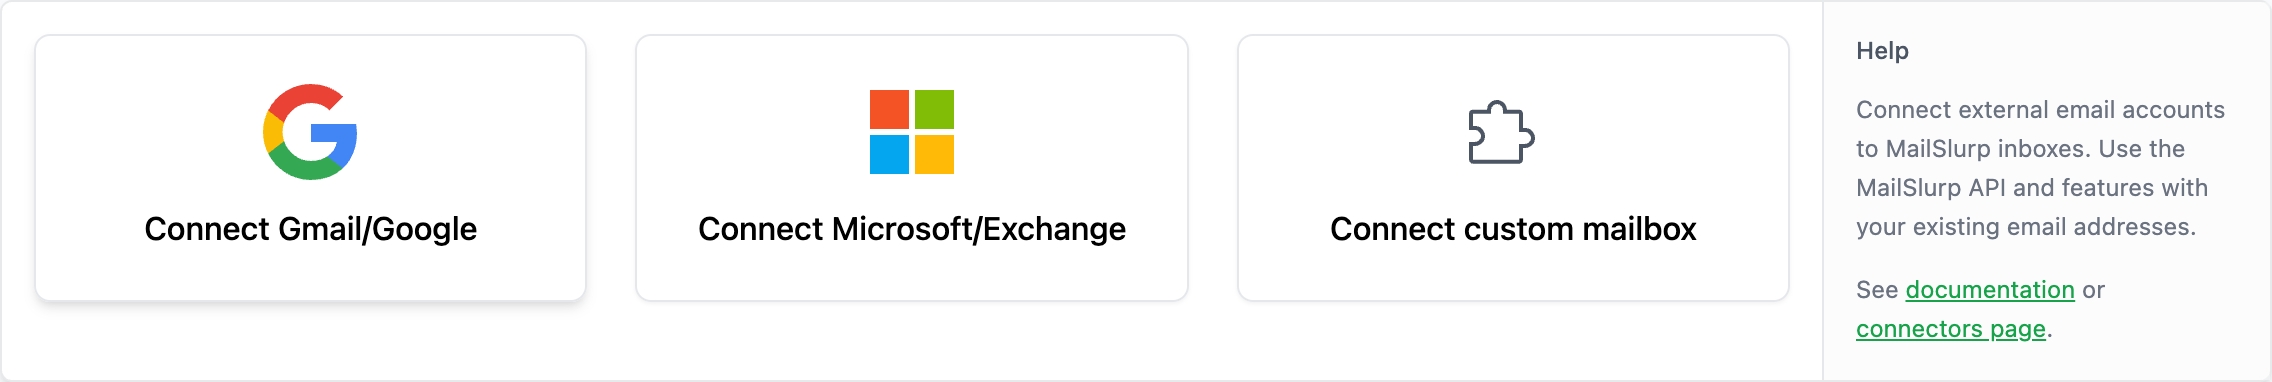Screen dimensions: 2272x382
Task: Click the Help heading in side panel
Action: click(x=1882, y=51)
